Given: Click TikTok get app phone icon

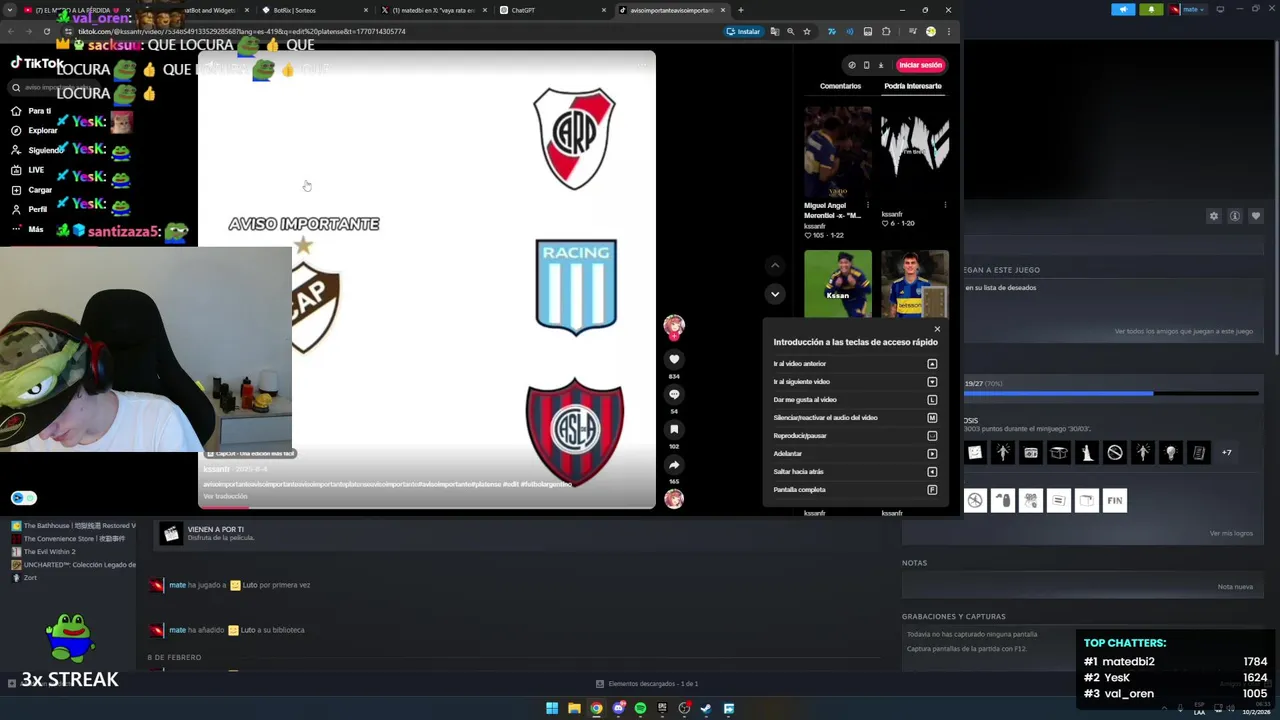Looking at the screenshot, I should [866, 65].
